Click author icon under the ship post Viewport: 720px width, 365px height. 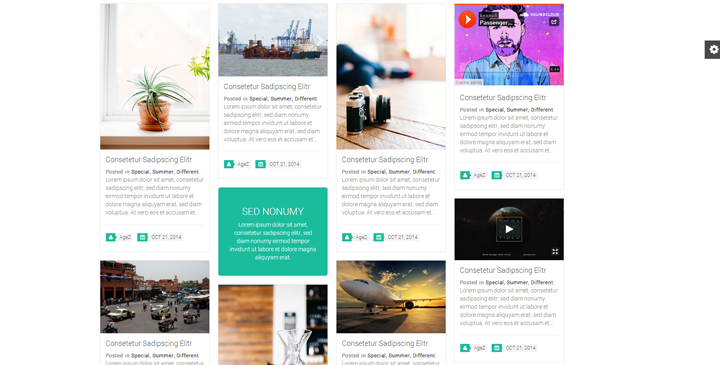point(229,164)
